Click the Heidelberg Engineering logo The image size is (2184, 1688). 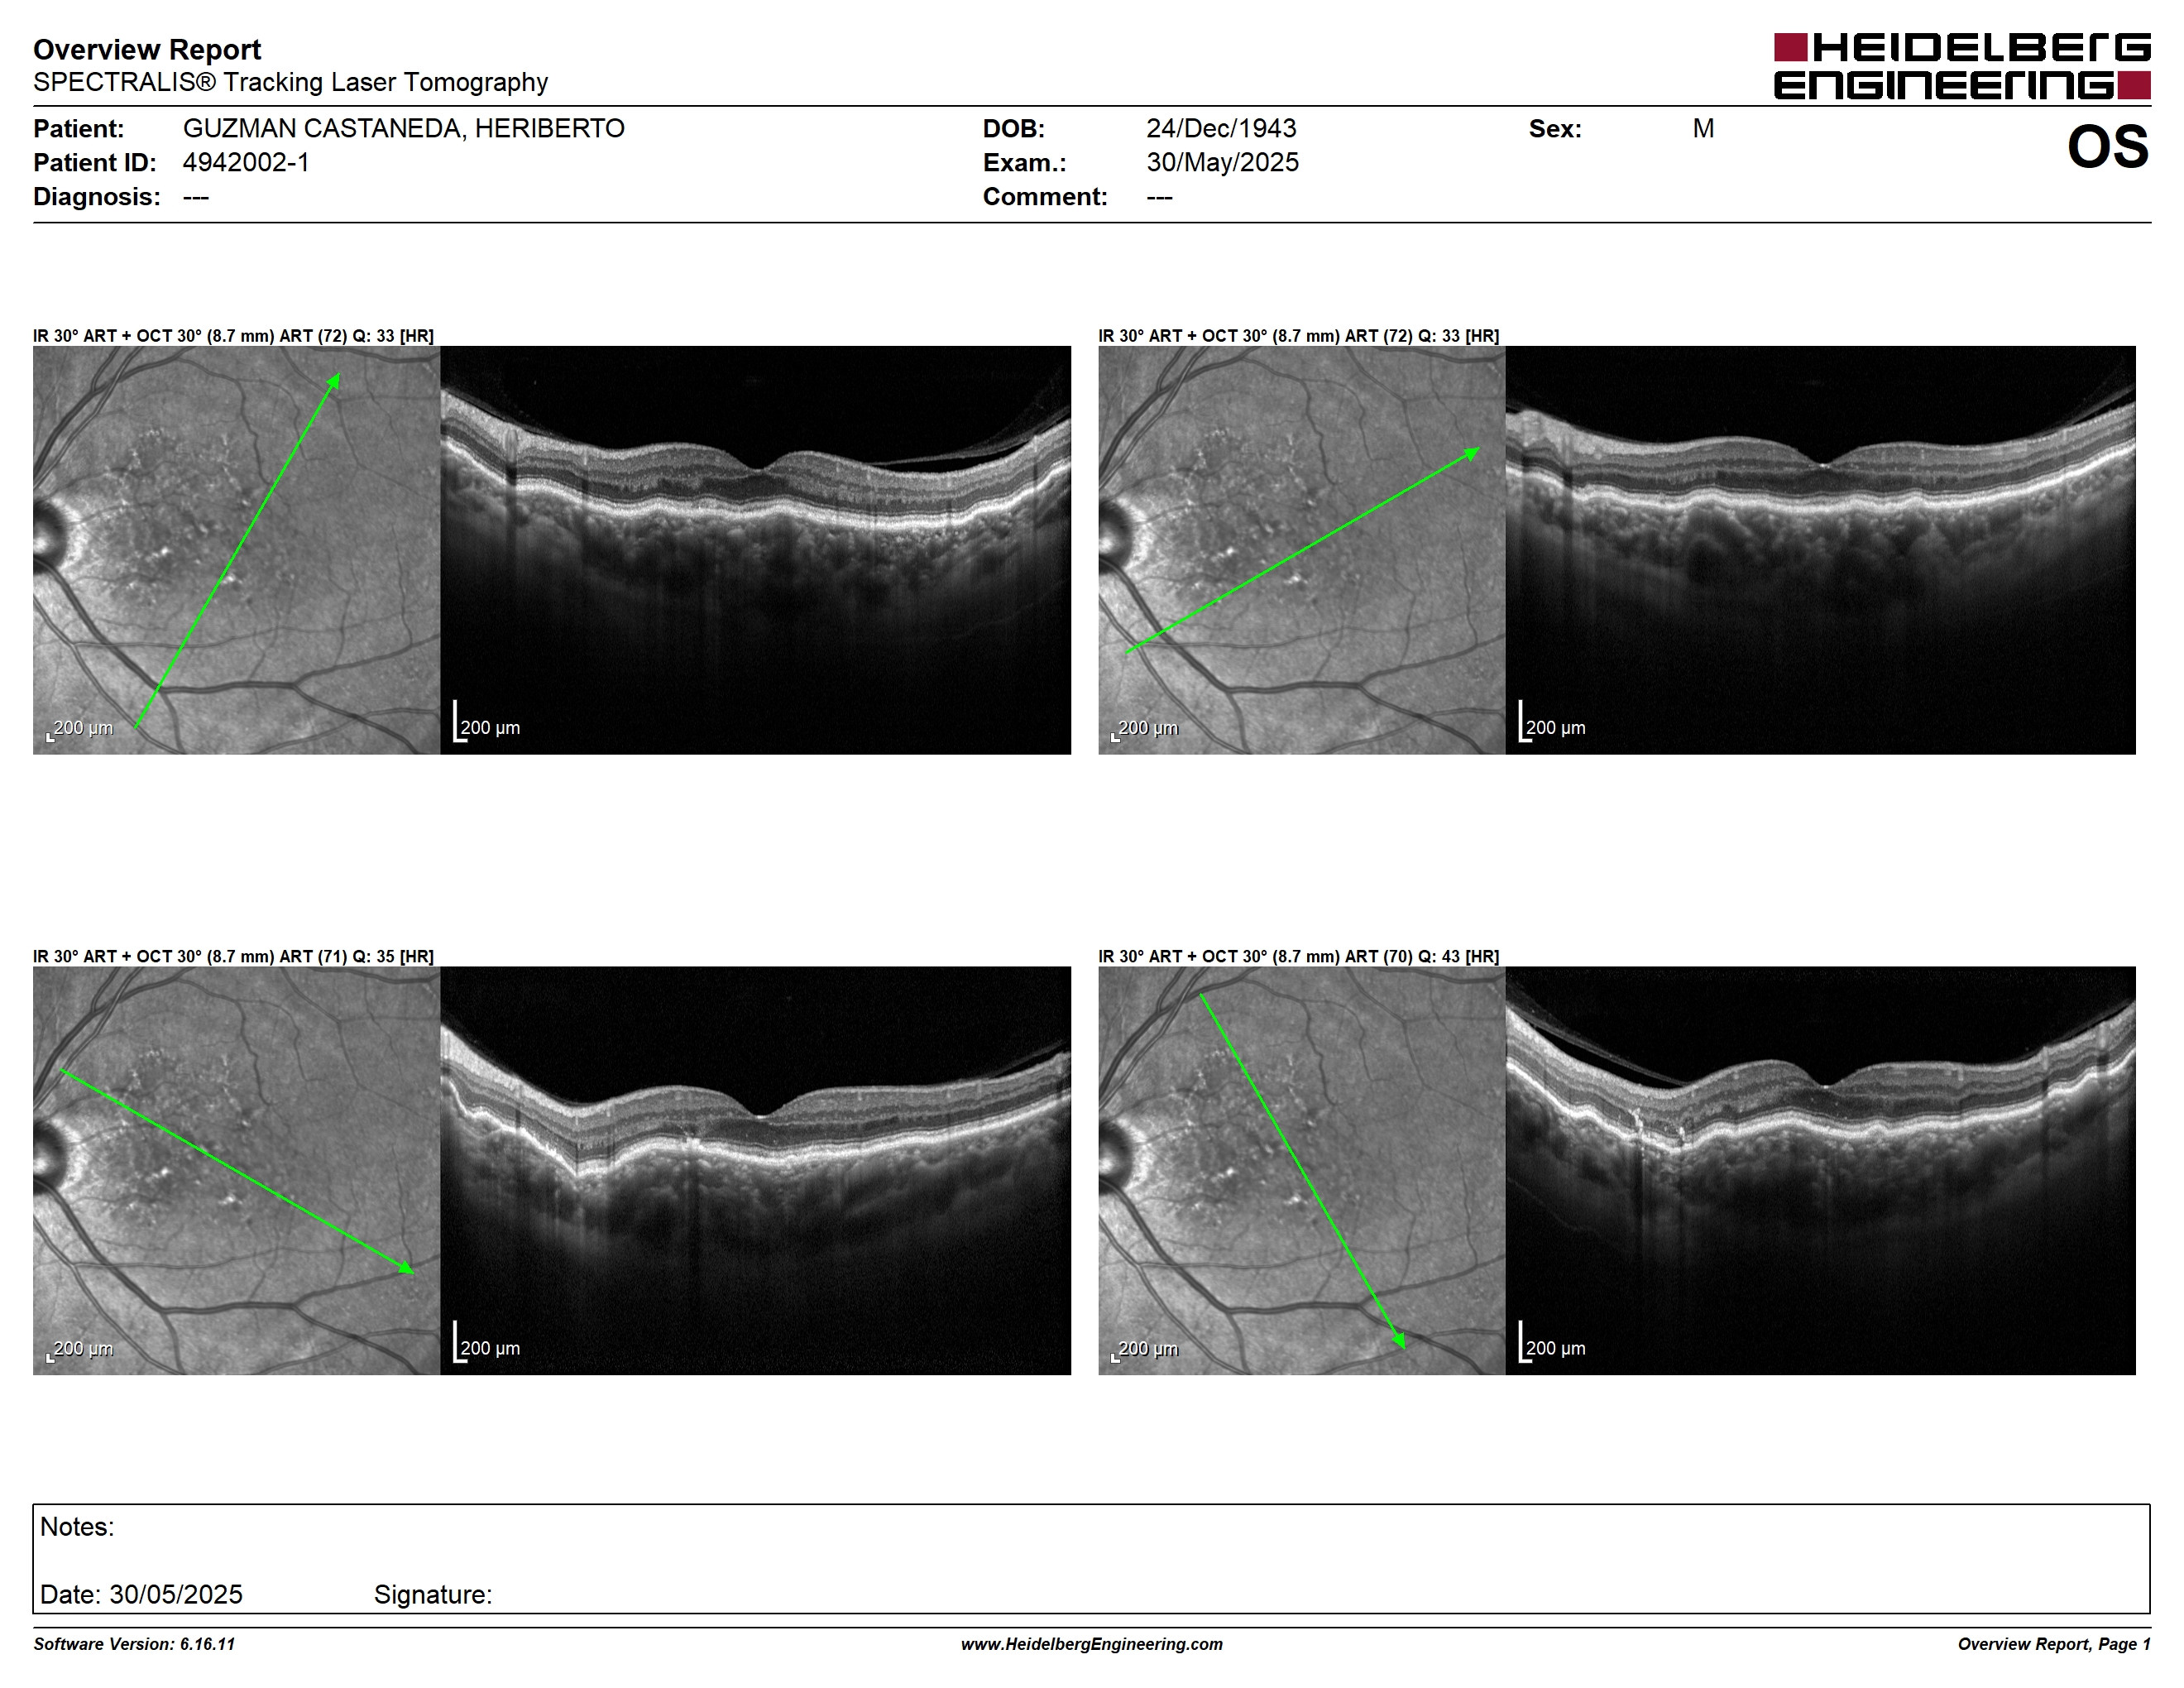click(x=1962, y=66)
